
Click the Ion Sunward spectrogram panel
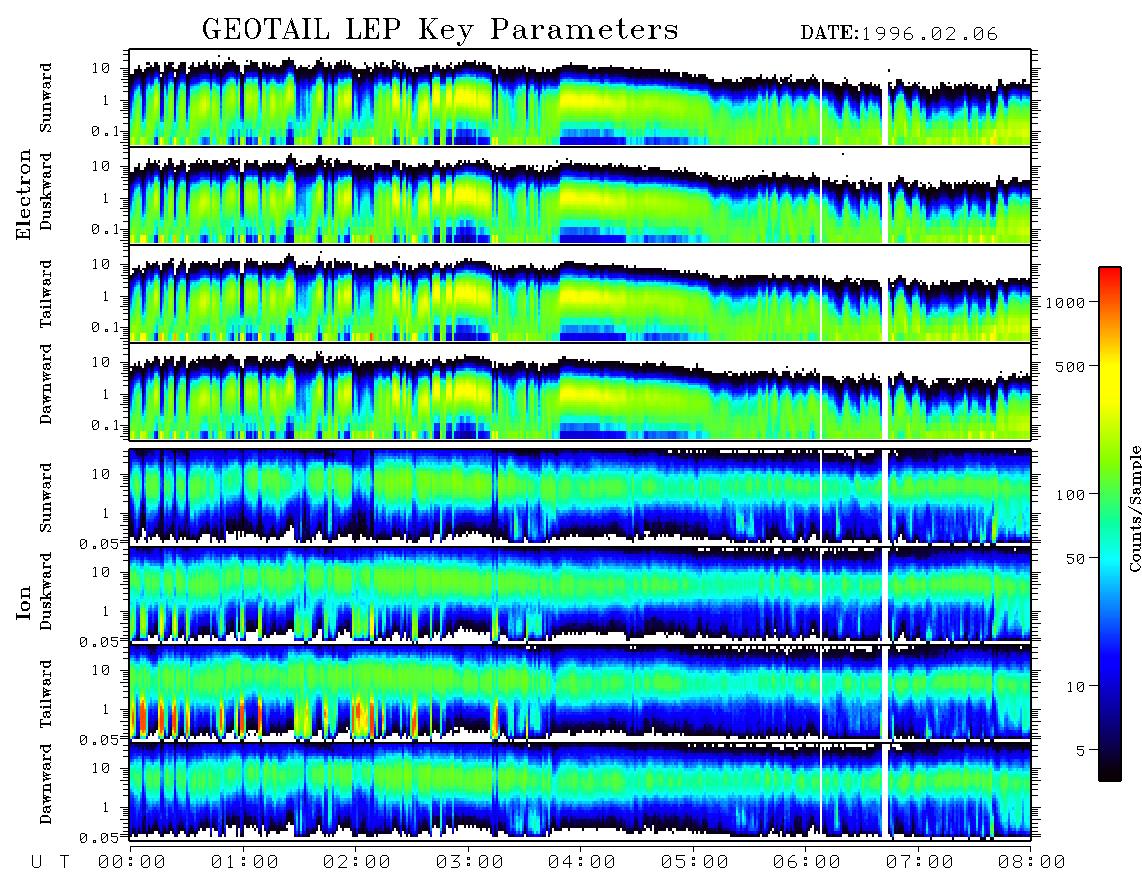coord(580,496)
